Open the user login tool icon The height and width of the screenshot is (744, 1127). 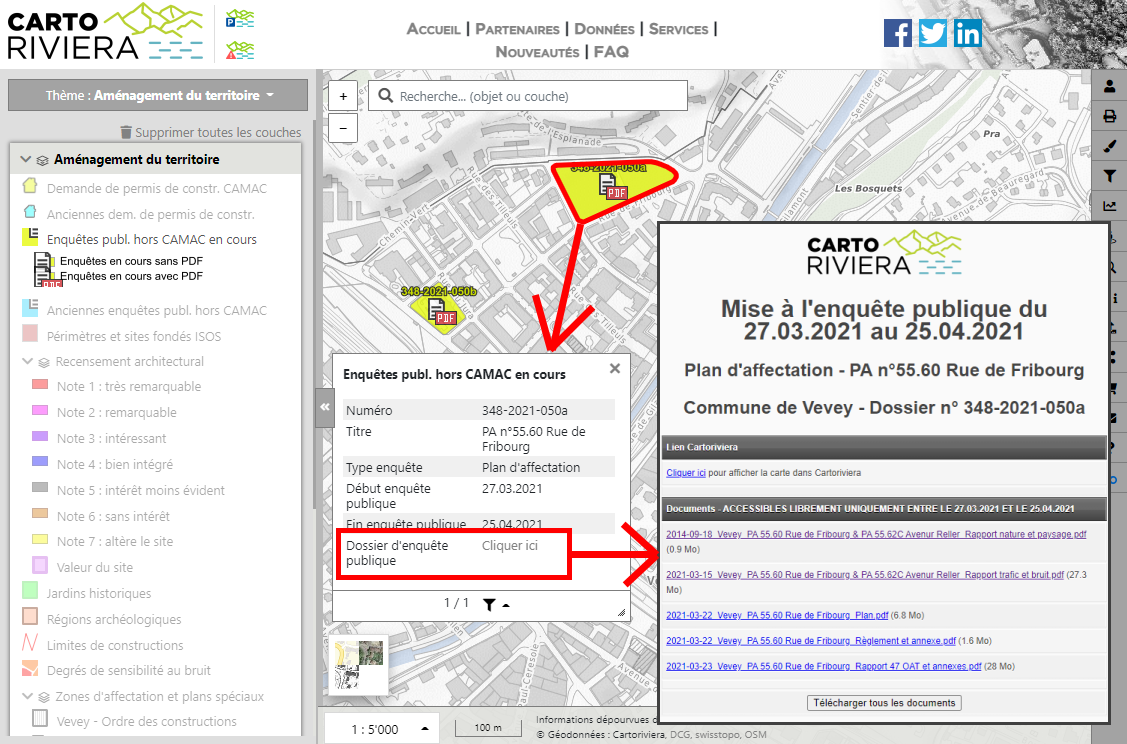click(1109, 87)
